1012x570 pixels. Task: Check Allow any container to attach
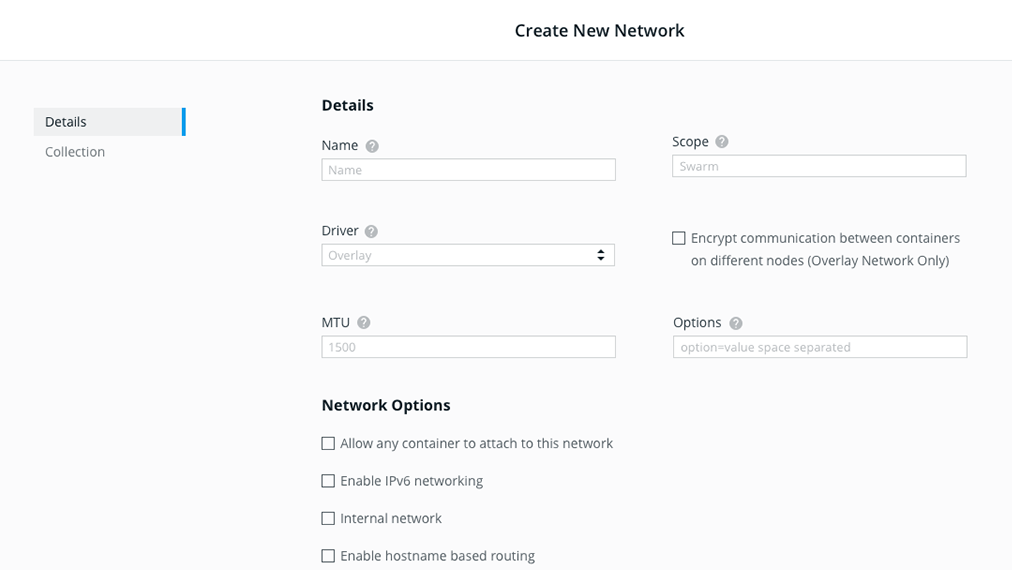pos(328,443)
